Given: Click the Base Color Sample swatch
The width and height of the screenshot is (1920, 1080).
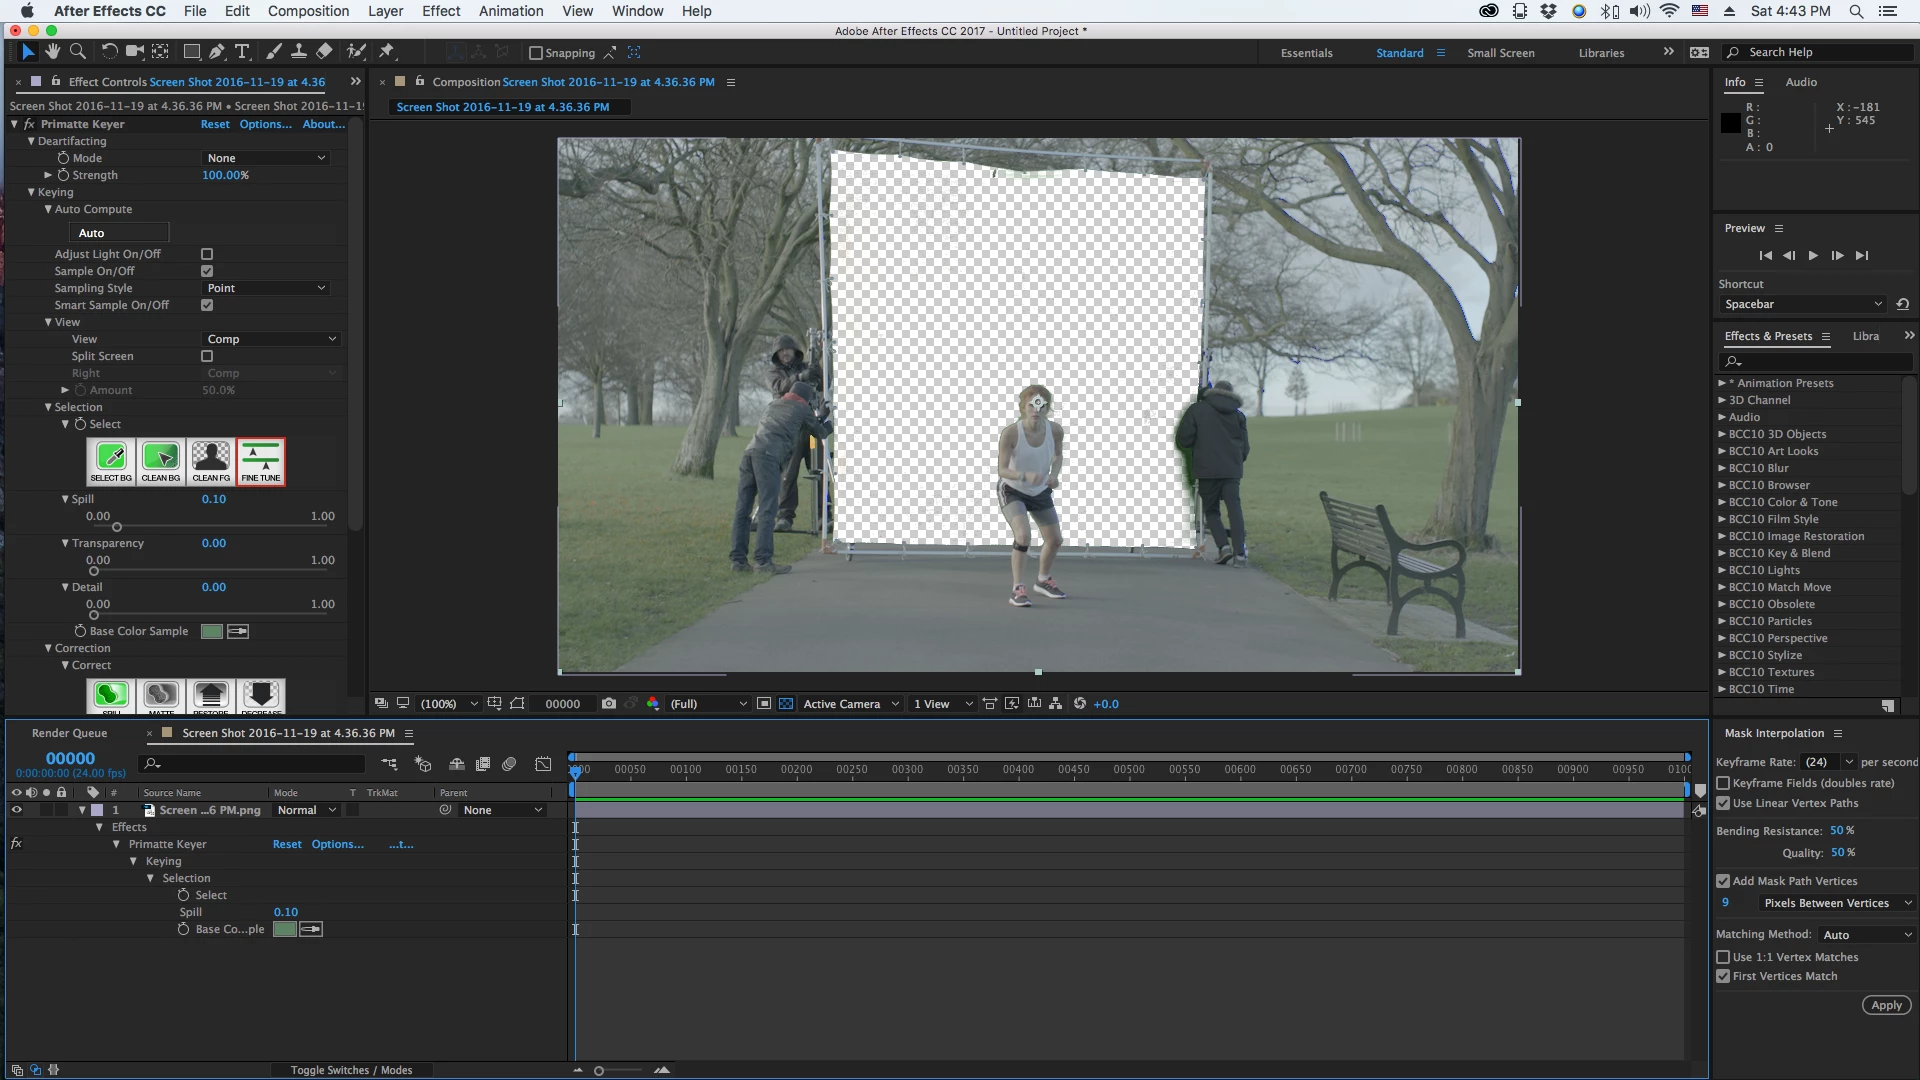Looking at the screenshot, I should point(212,631).
